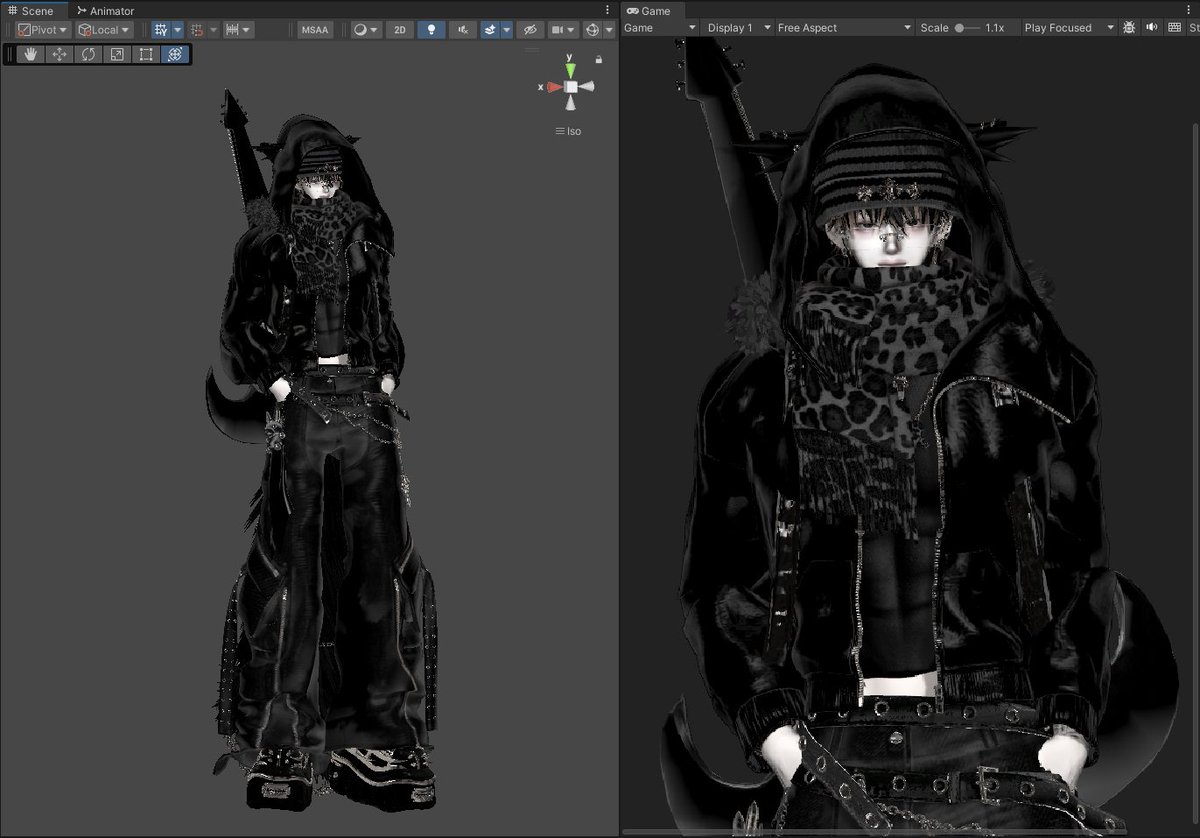Click the MSAA button in Scene toolbar
Screen dimensions: 1200x838
(x=317, y=30)
